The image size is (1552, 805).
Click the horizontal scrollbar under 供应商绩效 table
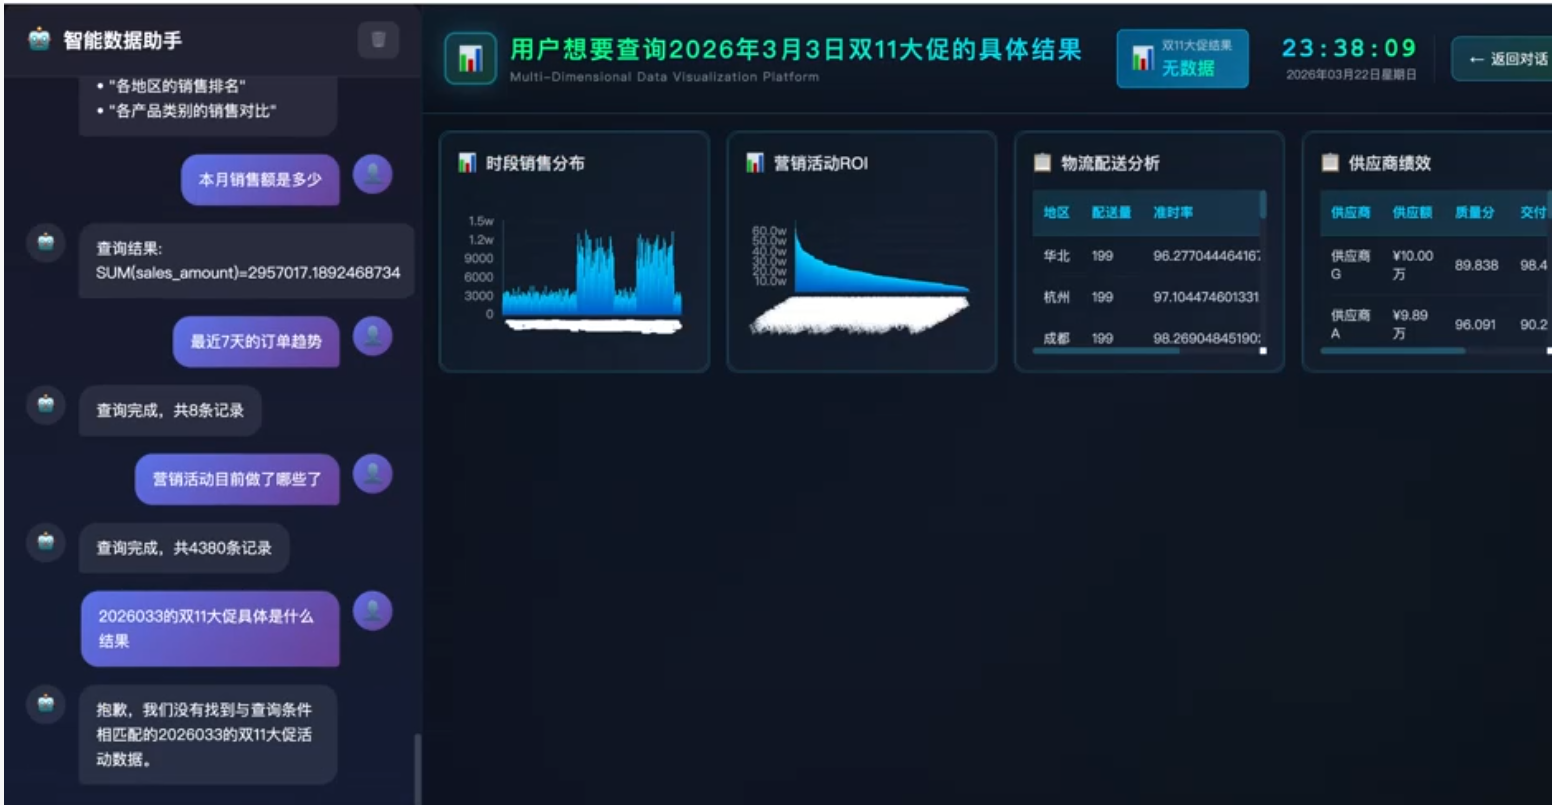point(1392,351)
